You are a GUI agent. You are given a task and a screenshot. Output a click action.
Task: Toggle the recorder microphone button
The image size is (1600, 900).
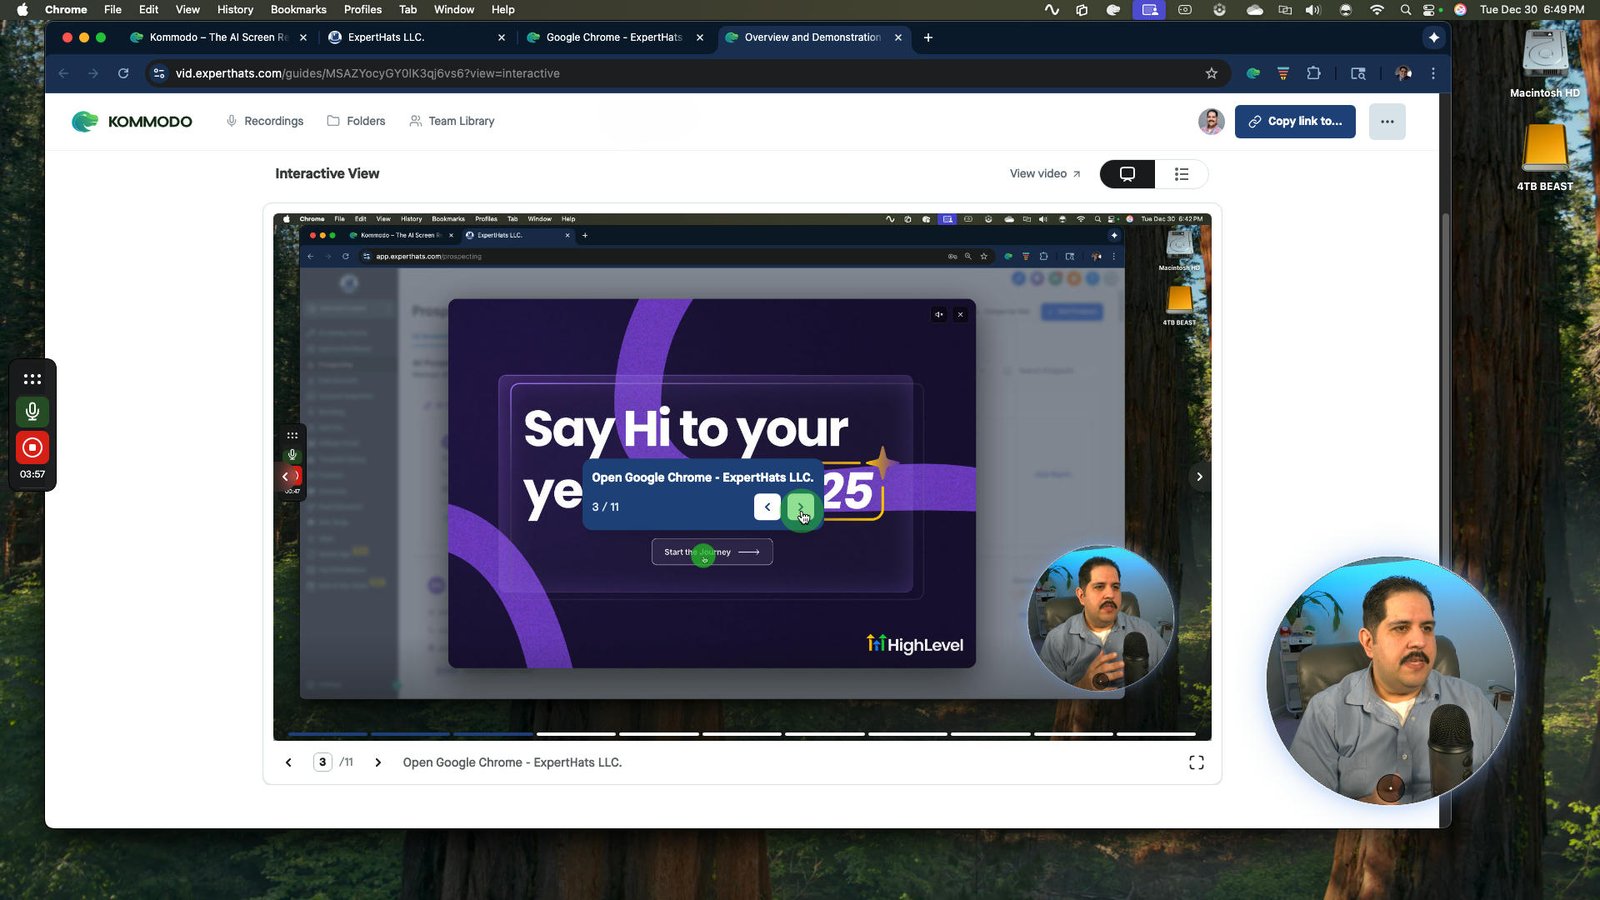point(32,411)
